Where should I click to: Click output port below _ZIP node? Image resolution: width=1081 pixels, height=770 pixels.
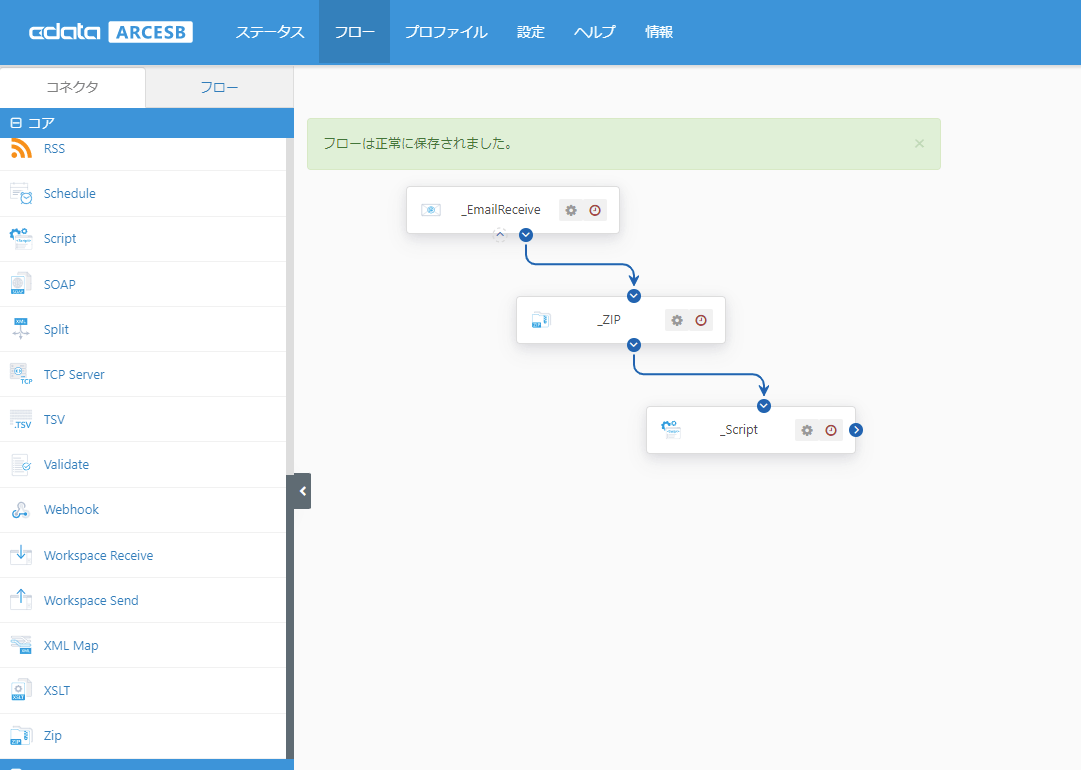pyautogui.click(x=634, y=345)
